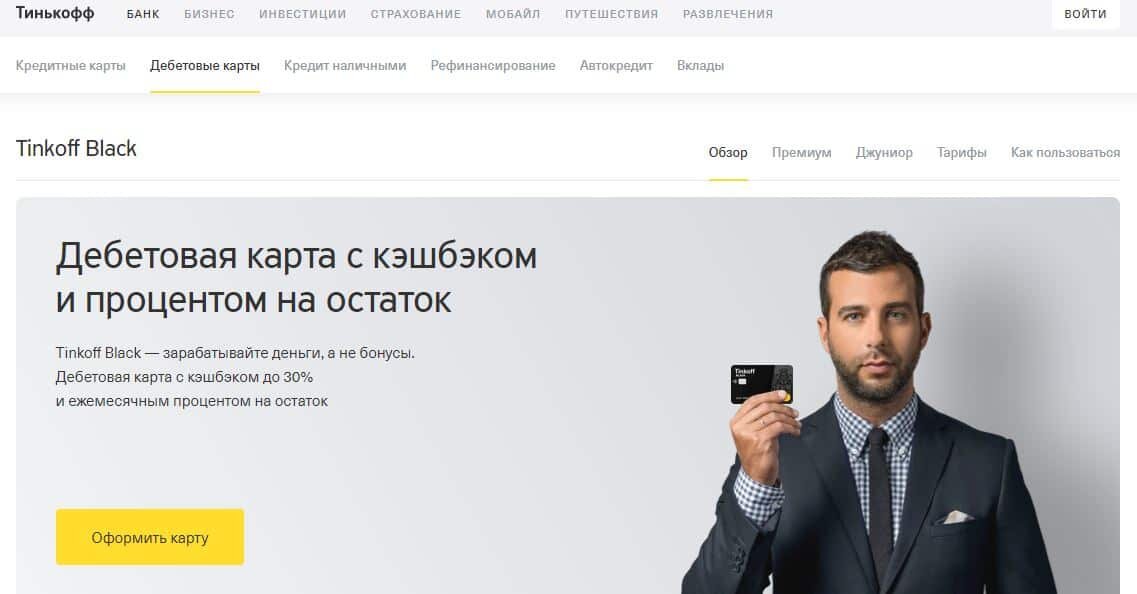
Task: Switch to the Премиум sub-tab
Action: (x=801, y=152)
